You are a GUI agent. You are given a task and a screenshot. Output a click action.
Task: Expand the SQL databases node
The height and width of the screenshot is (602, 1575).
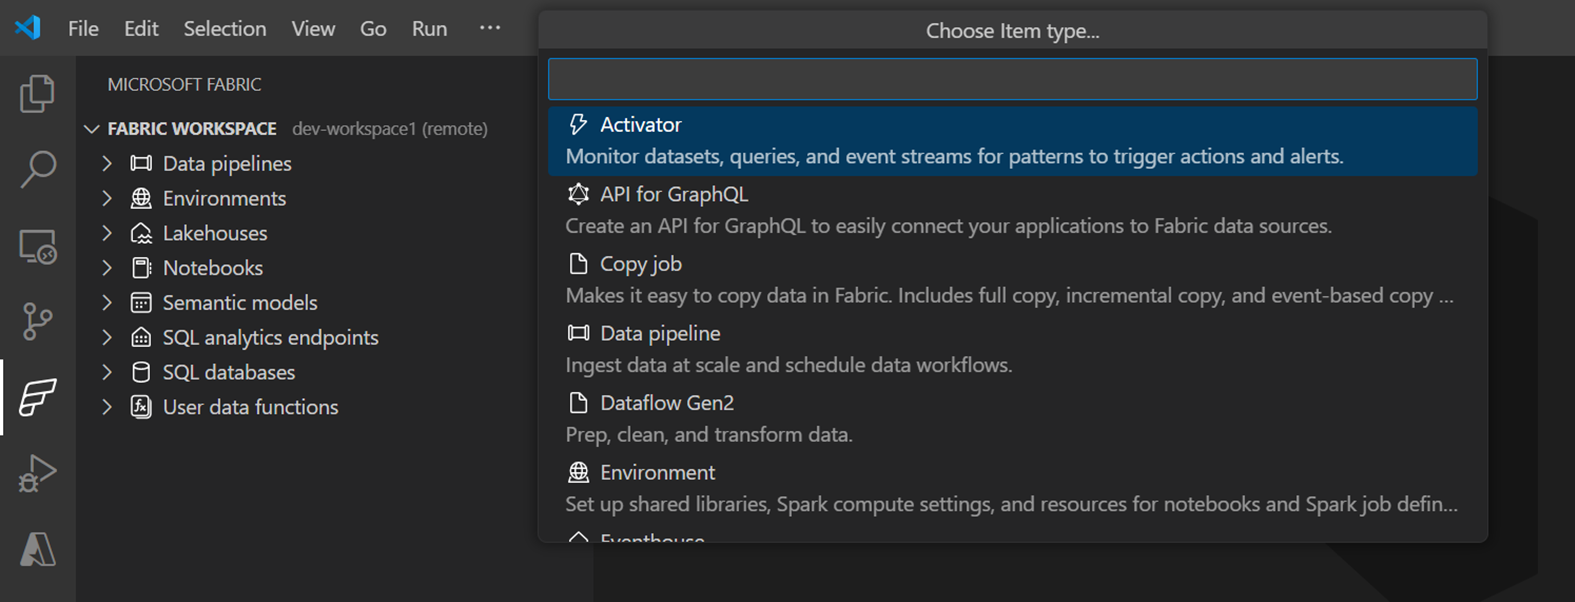click(x=107, y=372)
